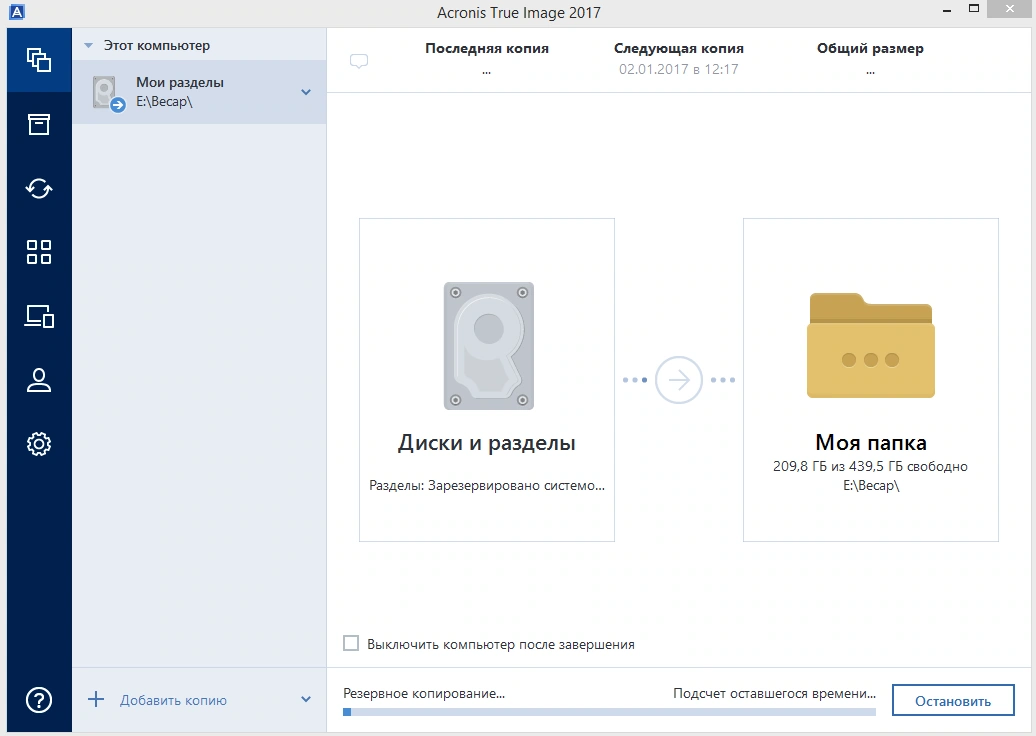Screen dimensions: 1036x736
Task: Minimize the Acronis True Image window
Action: coord(947,11)
